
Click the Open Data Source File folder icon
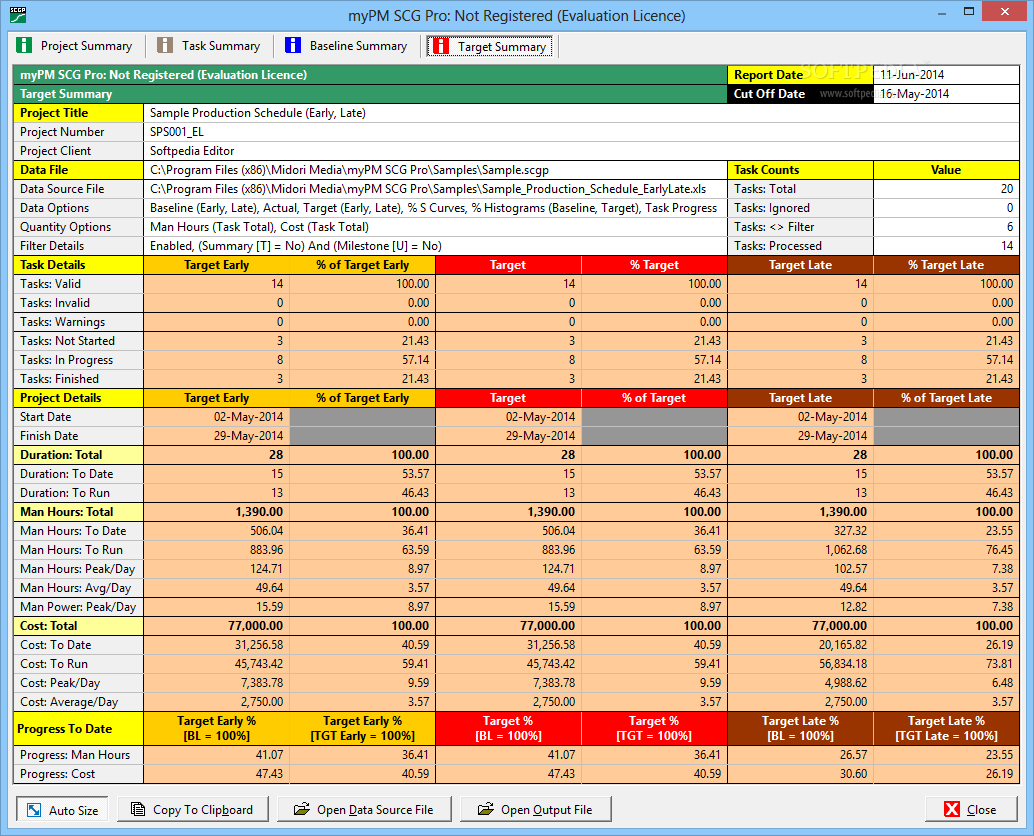pos(301,809)
